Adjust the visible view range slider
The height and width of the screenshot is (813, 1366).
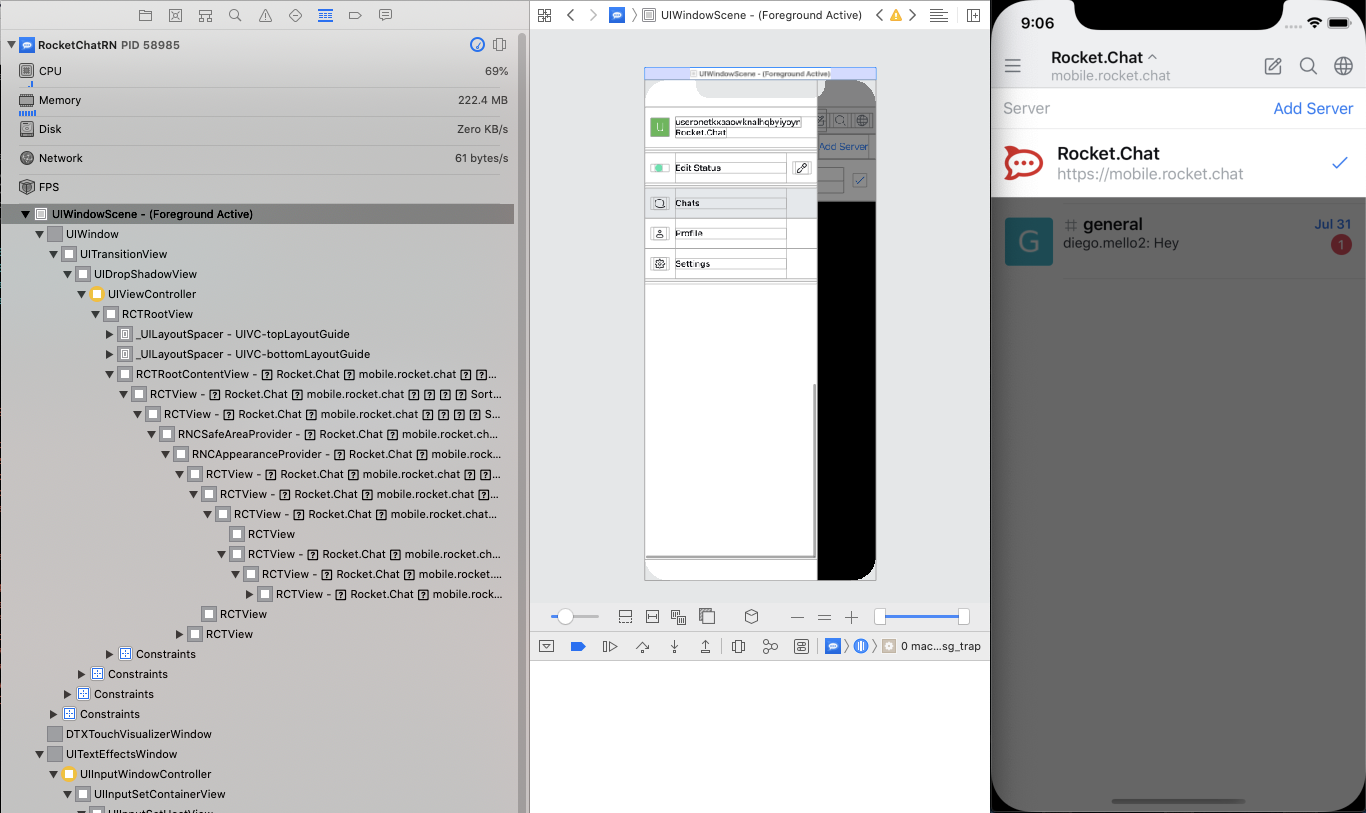922,617
